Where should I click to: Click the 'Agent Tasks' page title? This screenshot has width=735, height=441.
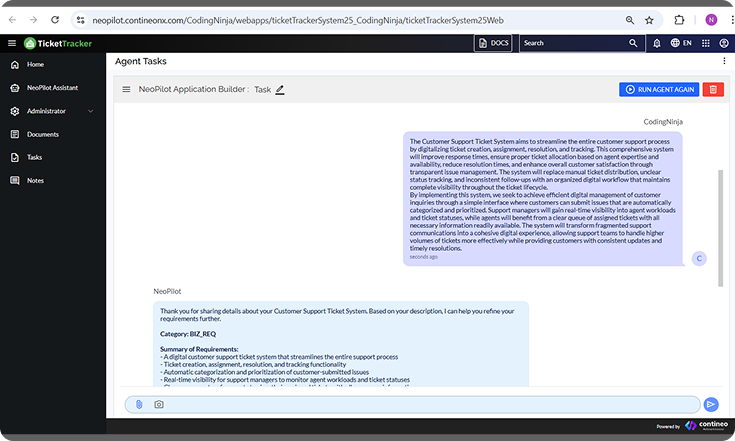coord(141,61)
